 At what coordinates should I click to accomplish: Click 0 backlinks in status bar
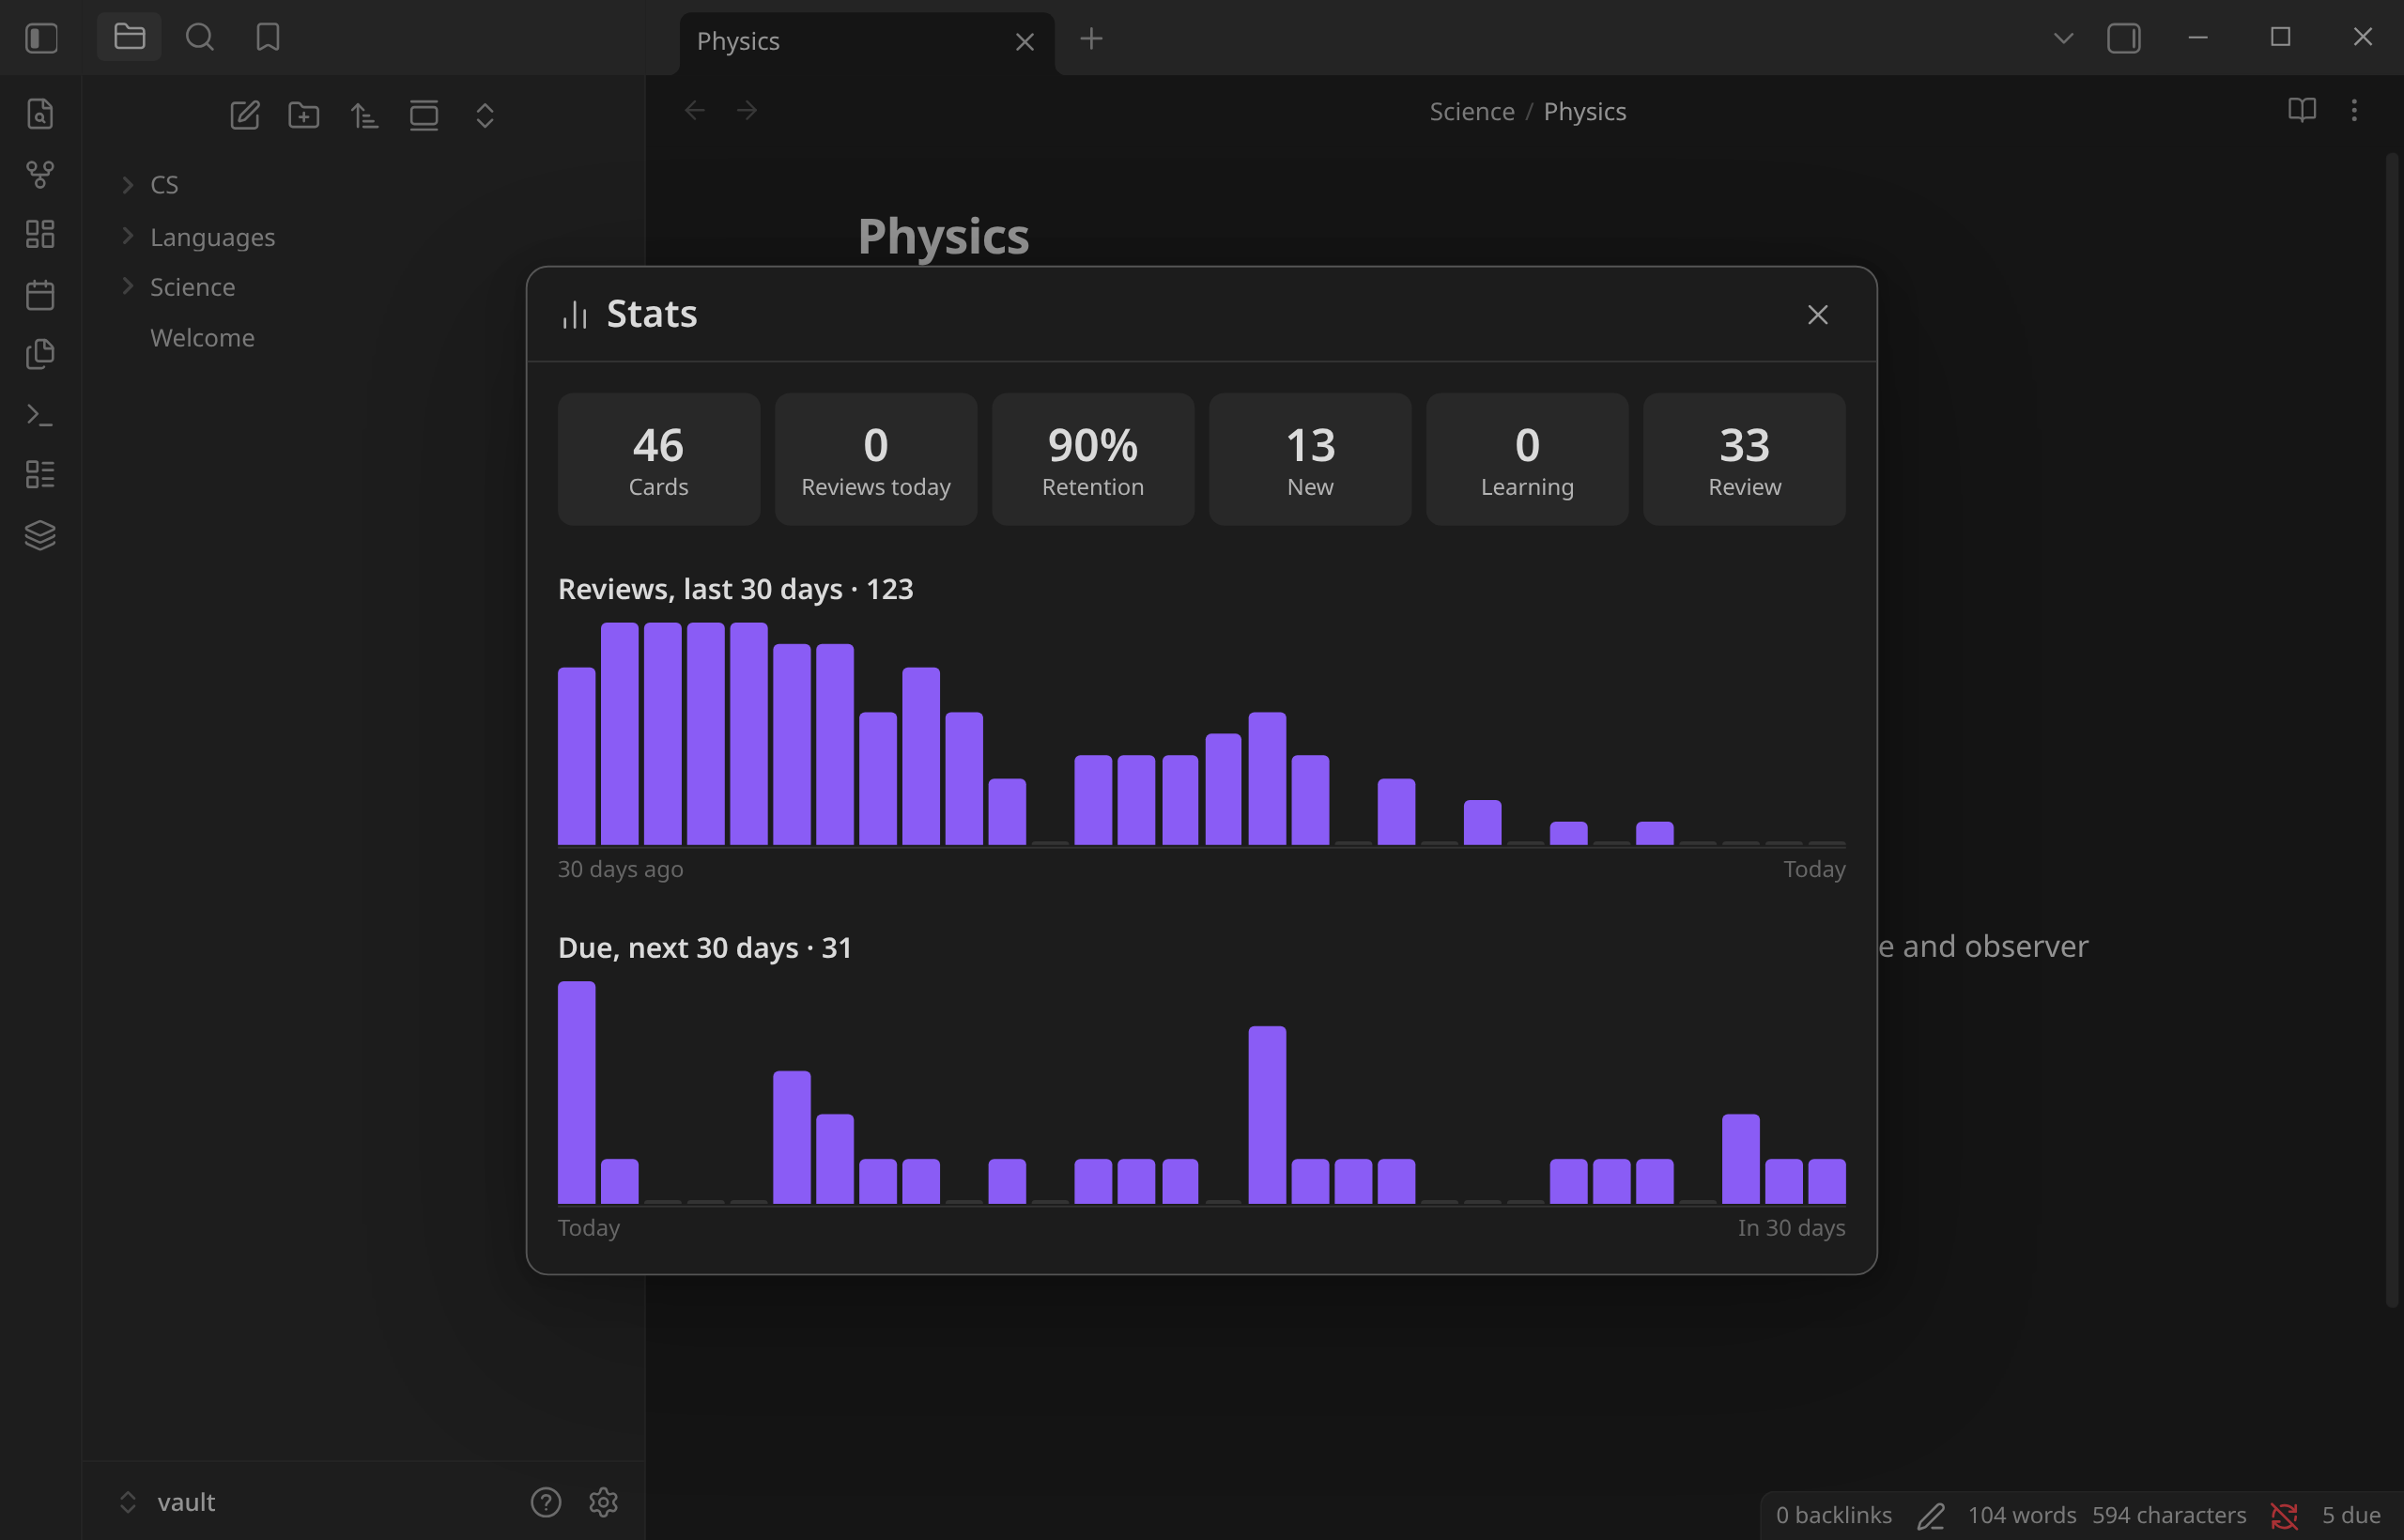click(1833, 1516)
